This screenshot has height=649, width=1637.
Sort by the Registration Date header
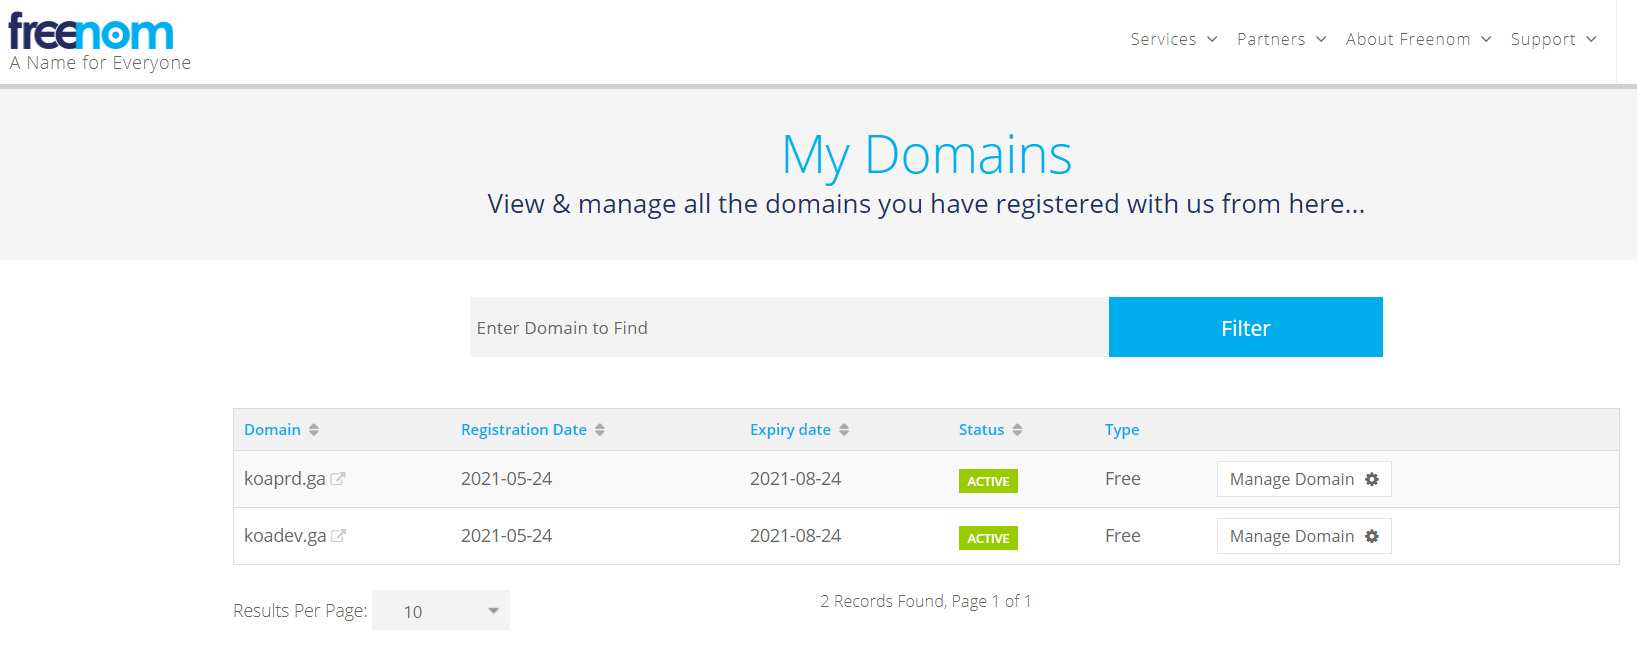[524, 430]
